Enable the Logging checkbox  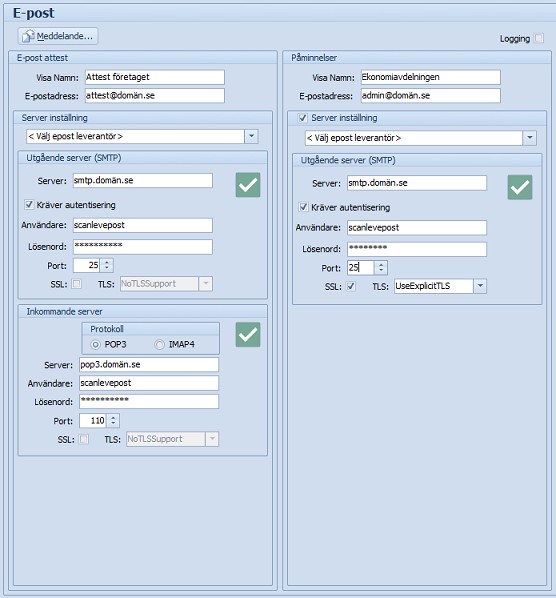pos(539,38)
